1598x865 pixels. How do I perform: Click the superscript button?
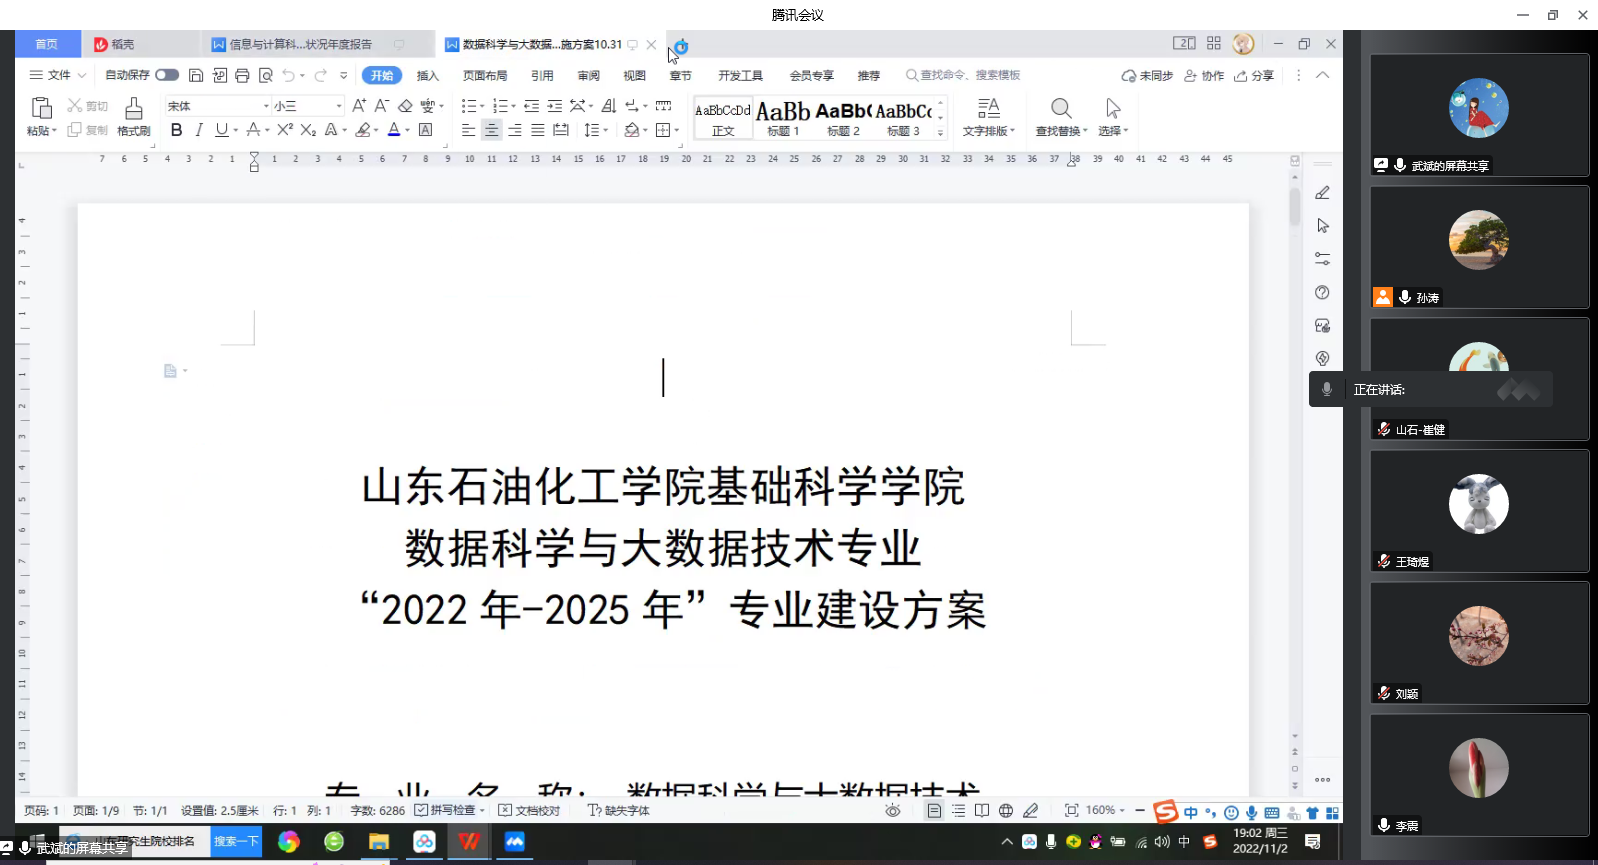[285, 130]
